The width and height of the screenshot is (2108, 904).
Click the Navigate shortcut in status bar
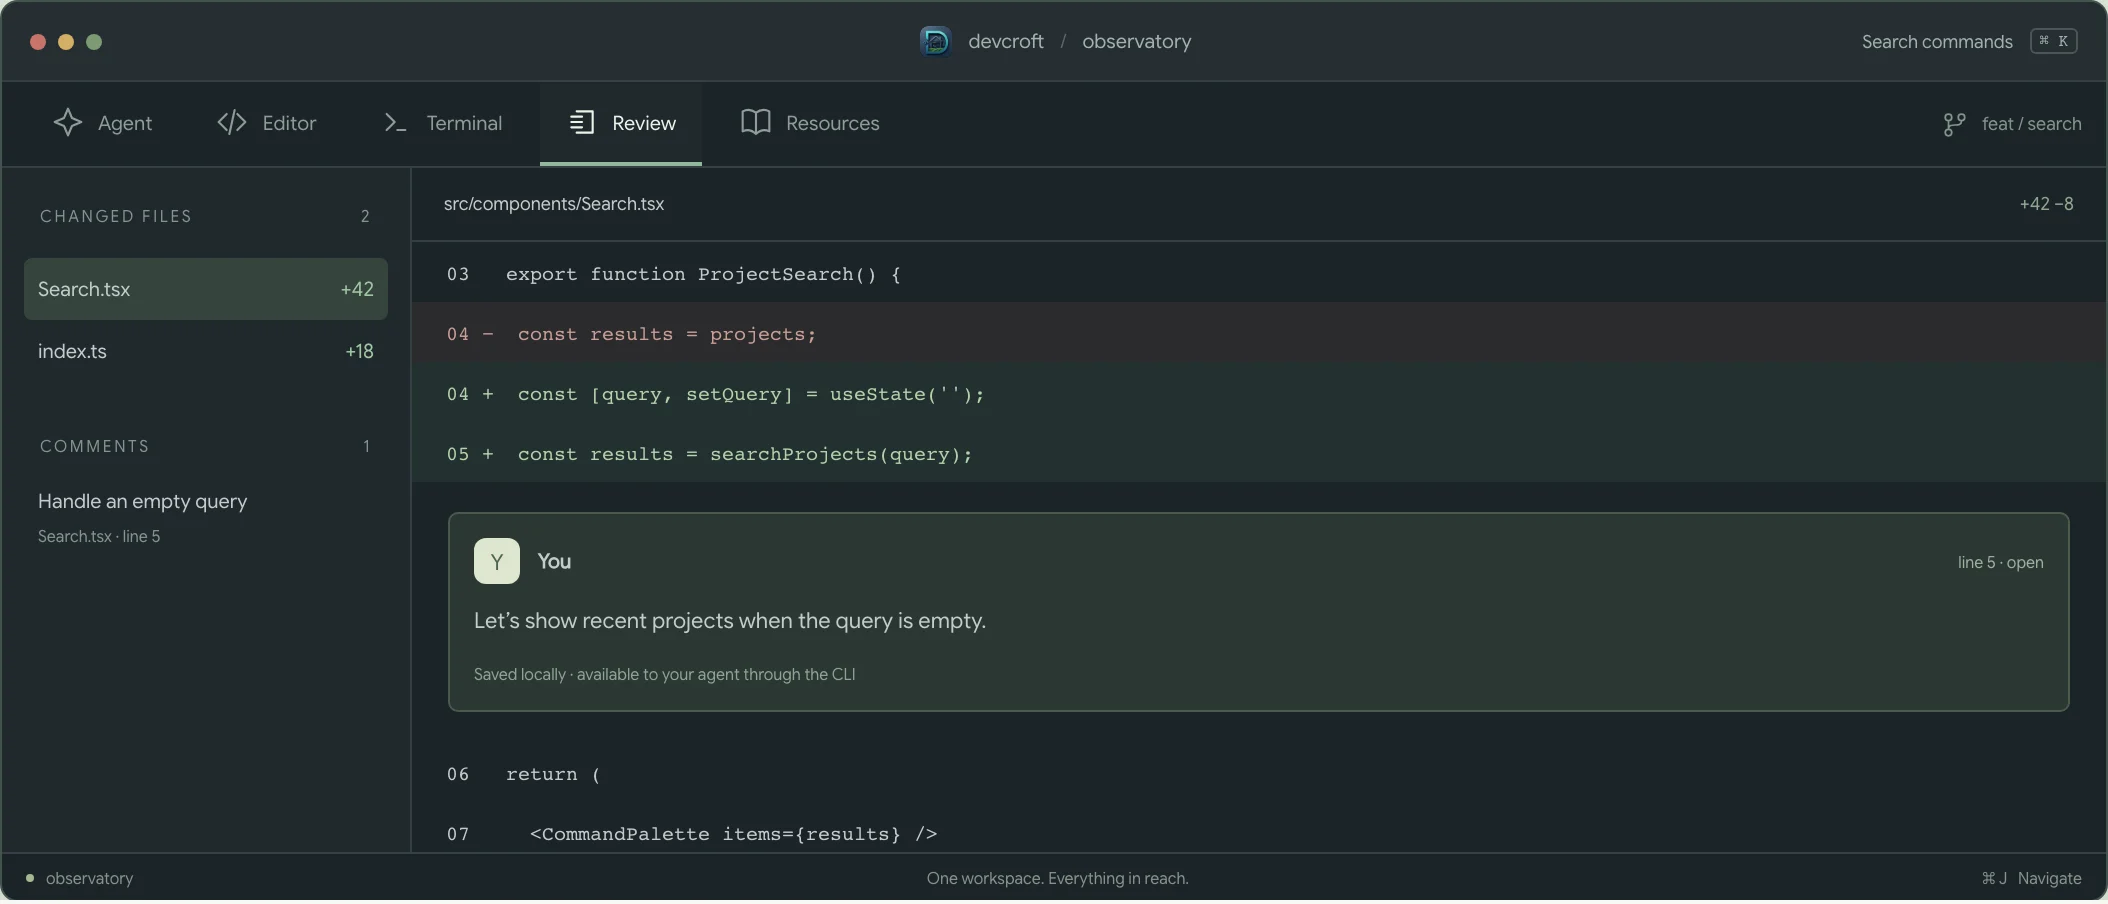point(2032,878)
